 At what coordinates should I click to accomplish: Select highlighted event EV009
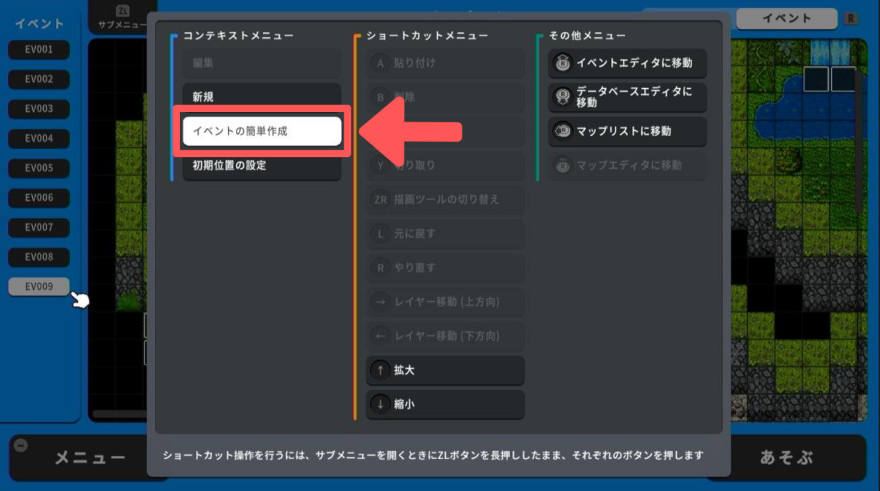[39, 287]
